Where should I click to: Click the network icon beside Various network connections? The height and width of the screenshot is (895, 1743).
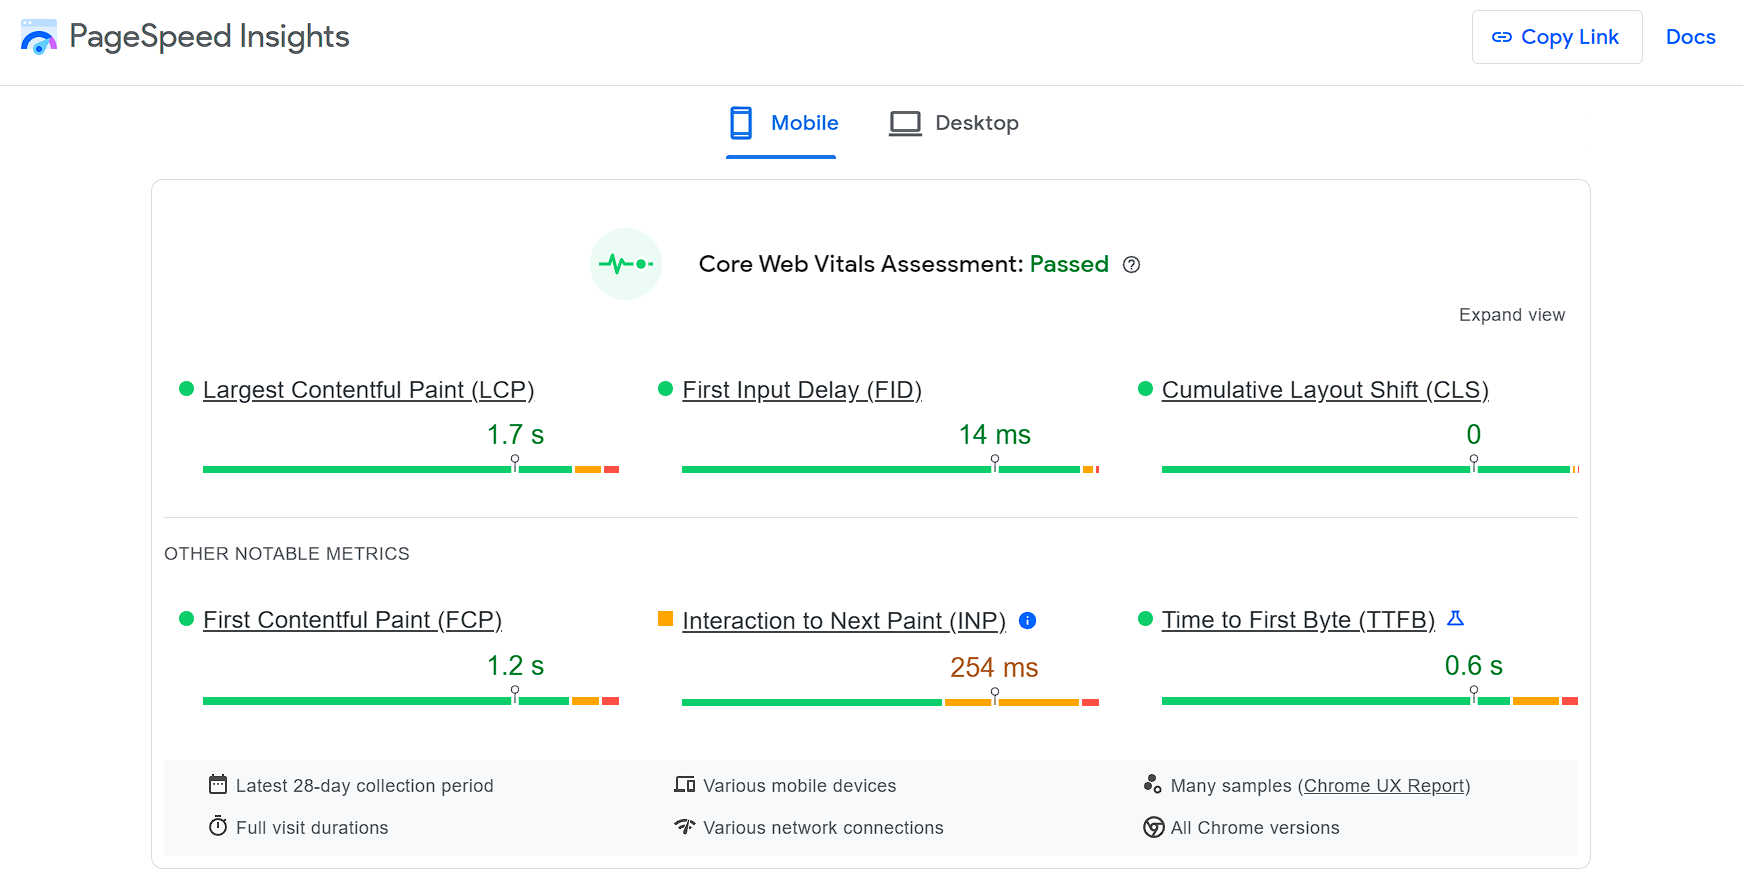pyautogui.click(x=685, y=826)
